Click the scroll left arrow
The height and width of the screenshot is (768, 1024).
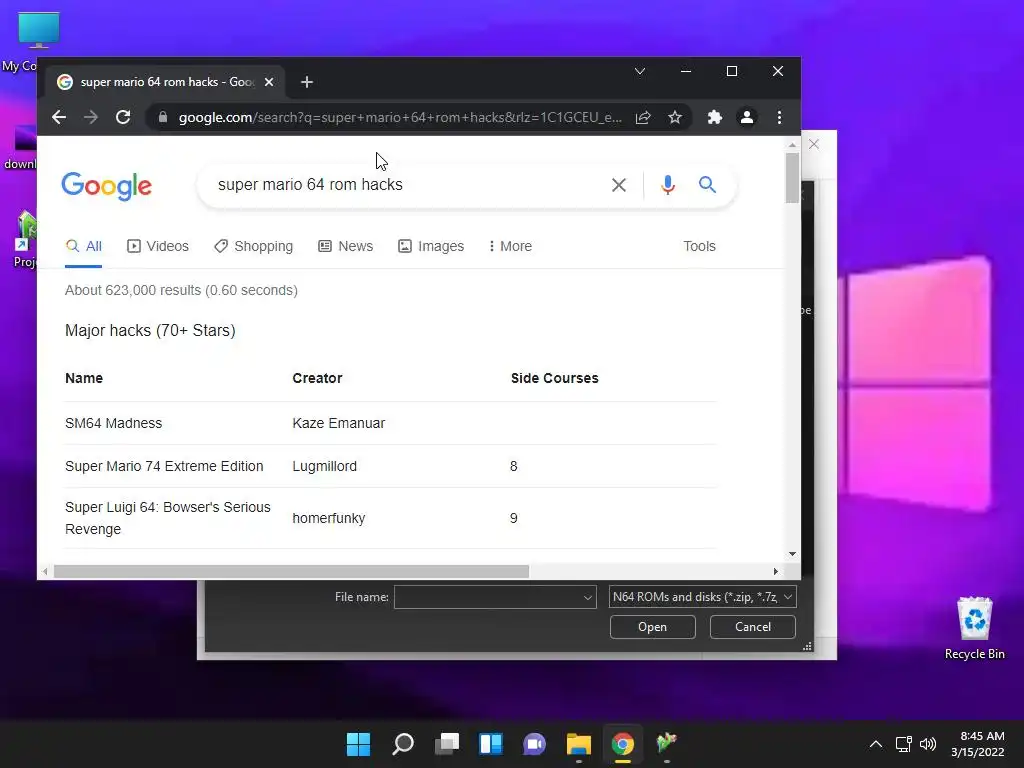point(44,571)
